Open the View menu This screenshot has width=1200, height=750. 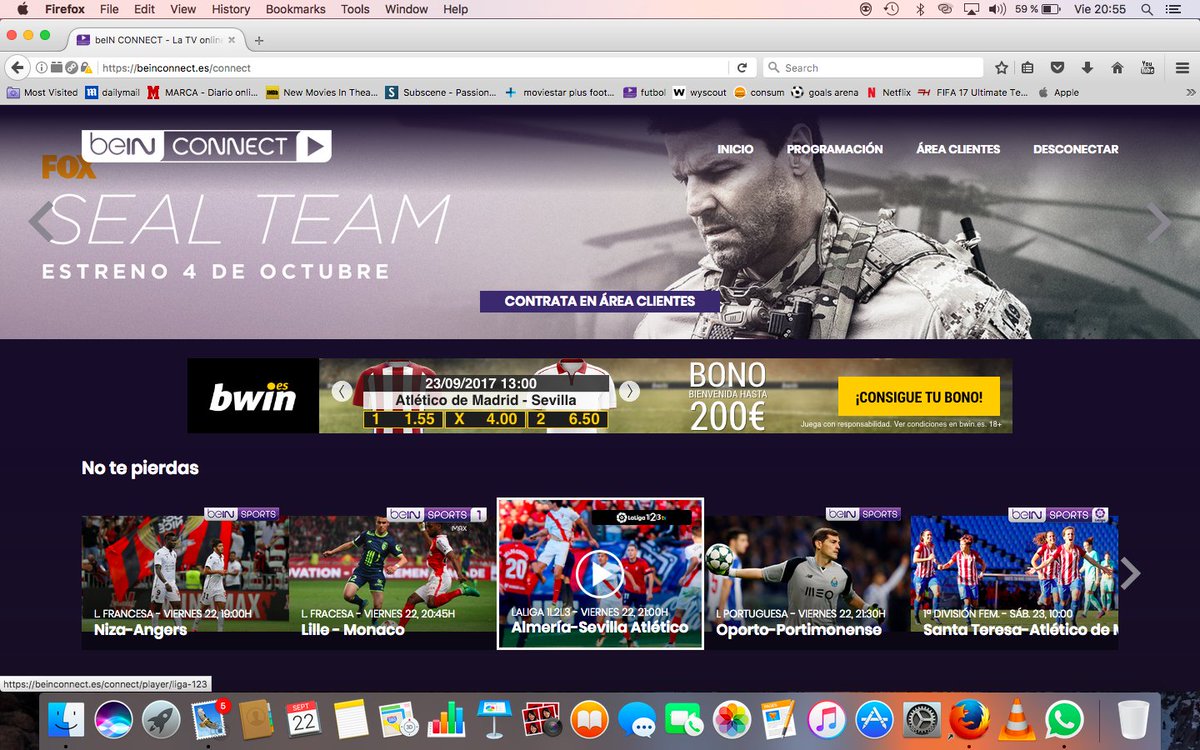[183, 9]
